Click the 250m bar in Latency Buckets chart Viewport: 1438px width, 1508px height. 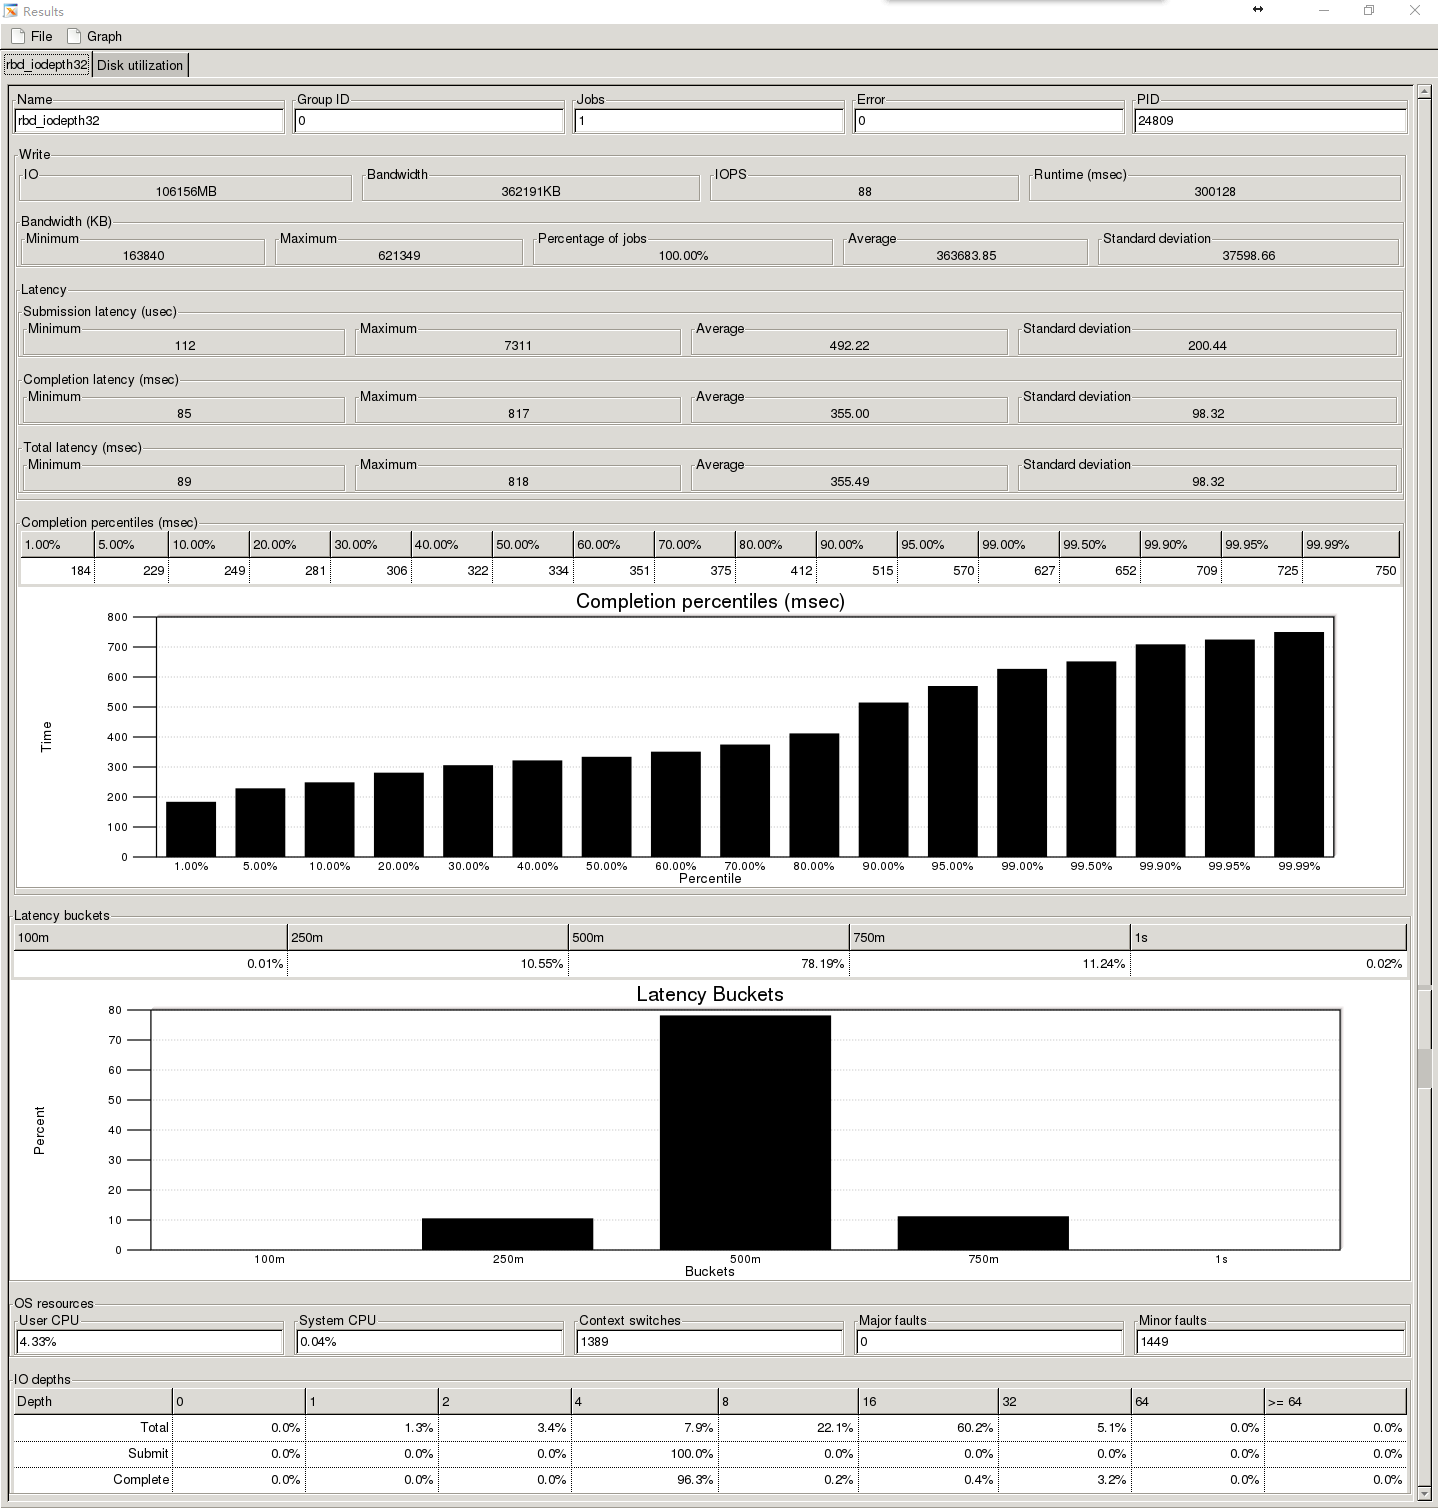point(507,1234)
